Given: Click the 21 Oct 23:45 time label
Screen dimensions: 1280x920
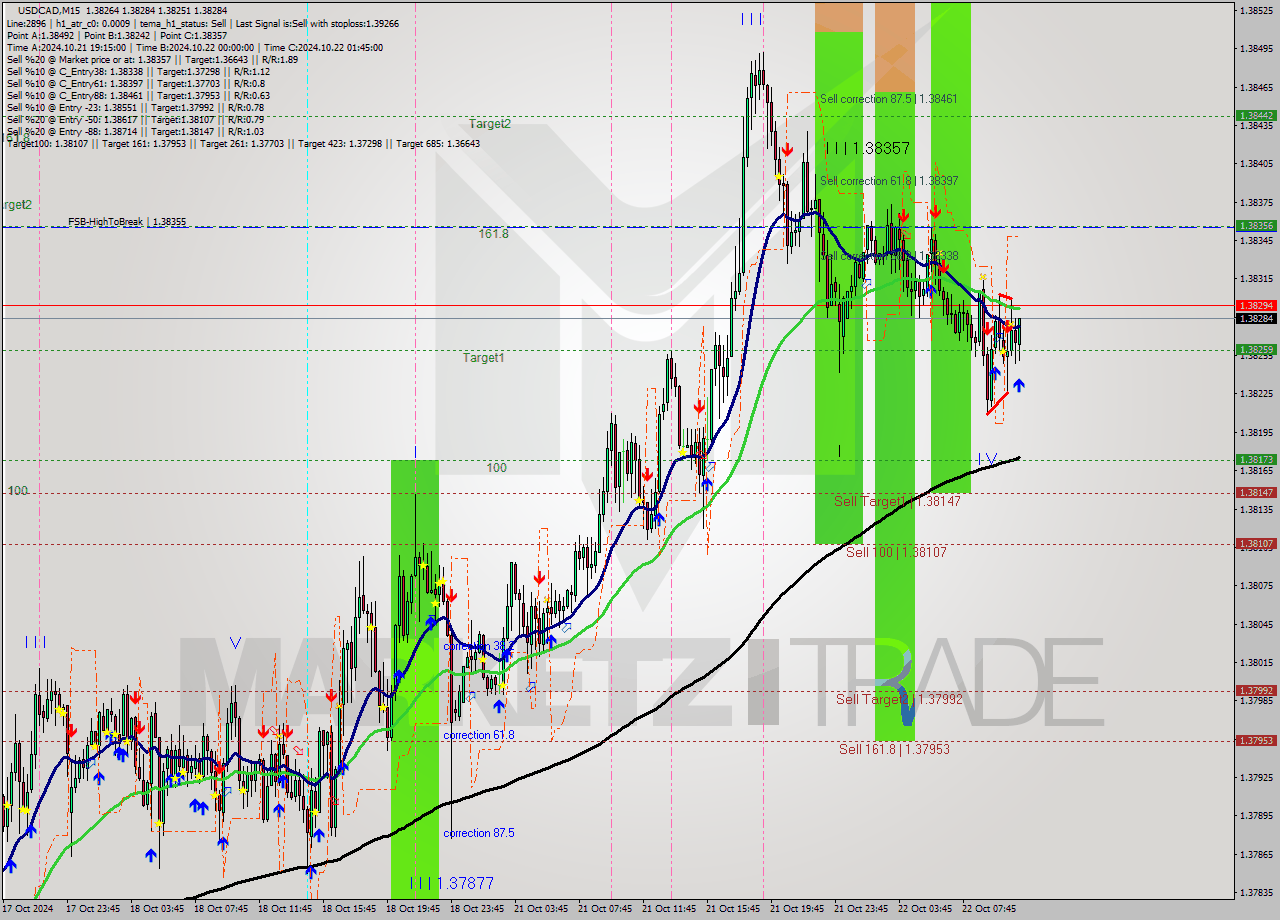Looking at the screenshot, I should click(861, 909).
